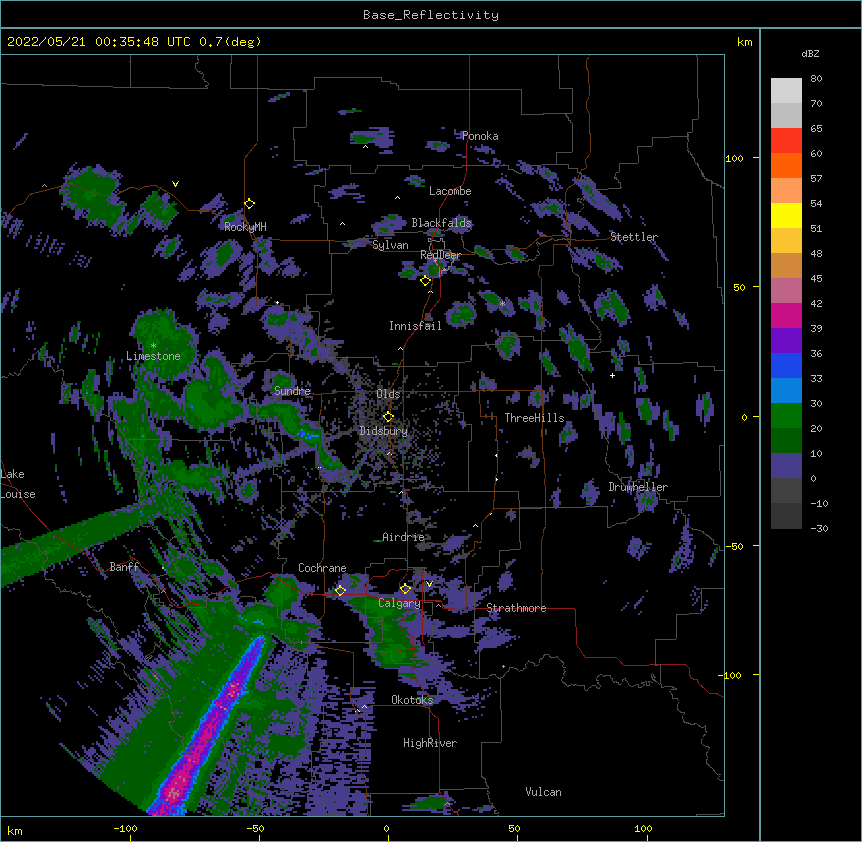This screenshot has height=842, width=862.
Task: Click the white plus marker north of Drumheller
Action: (612, 375)
